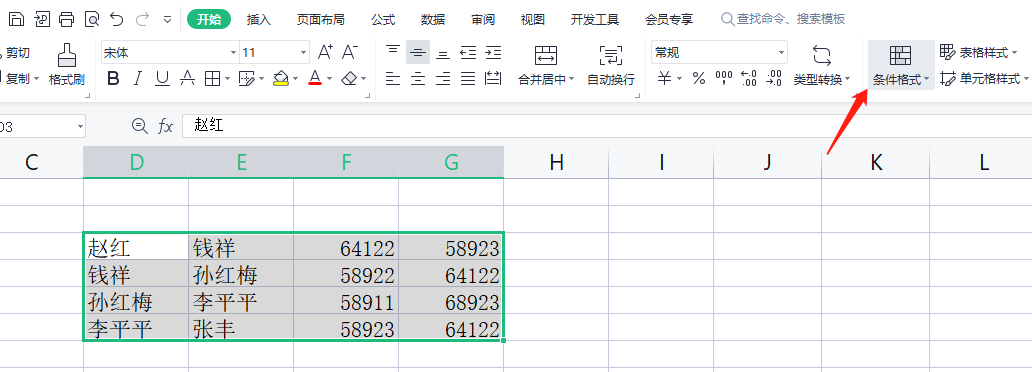
Task: Increase decimal places
Action: click(x=749, y=79)
